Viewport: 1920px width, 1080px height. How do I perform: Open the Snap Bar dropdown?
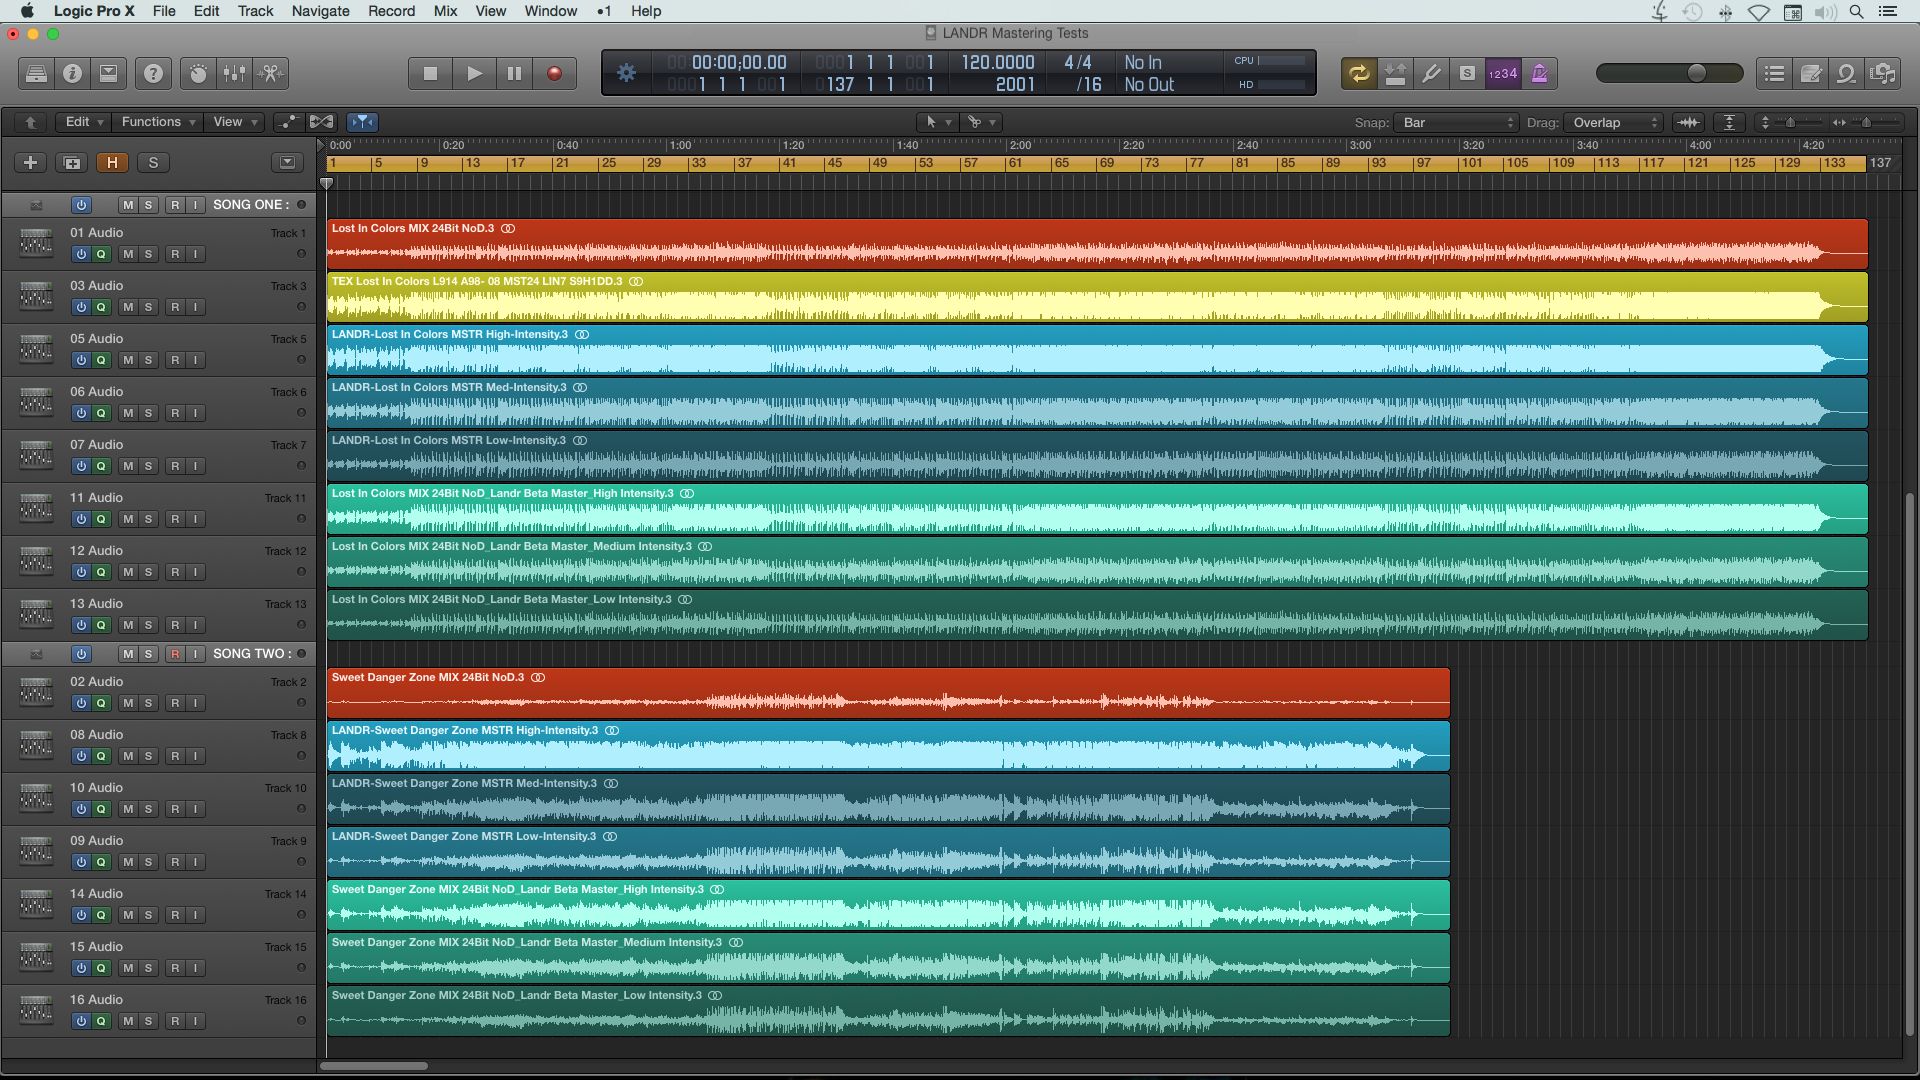tap(1458, 122)
